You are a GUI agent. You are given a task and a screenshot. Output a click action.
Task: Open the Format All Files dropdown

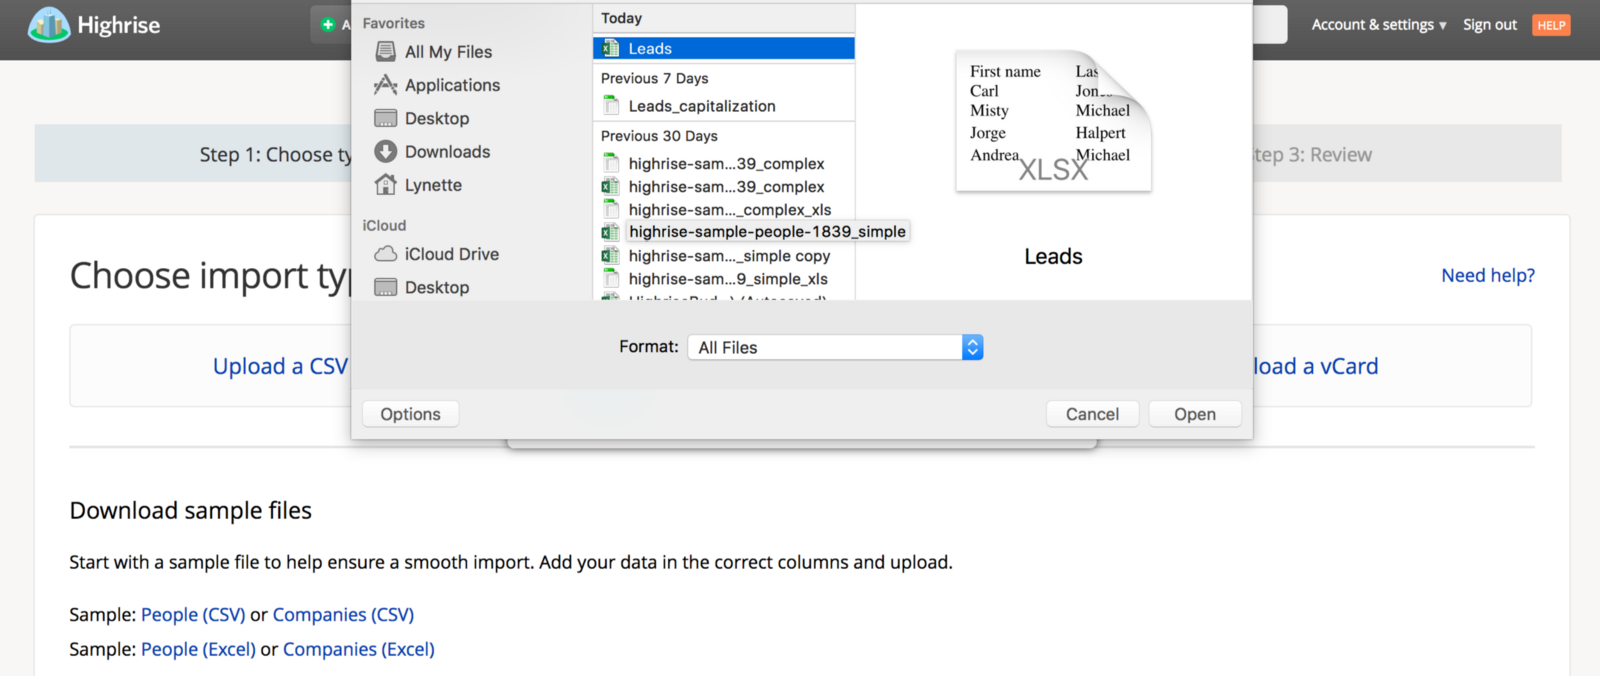pos(835,347)
